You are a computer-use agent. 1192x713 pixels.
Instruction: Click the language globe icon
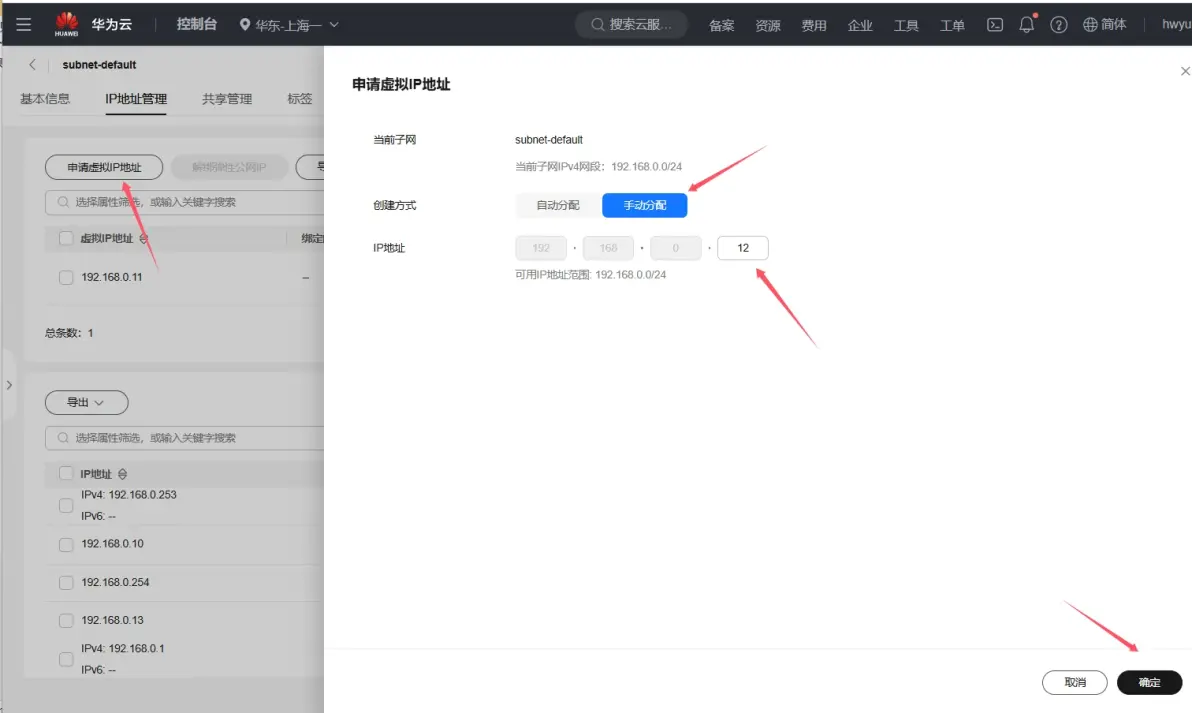click(x=1090, y=24)
